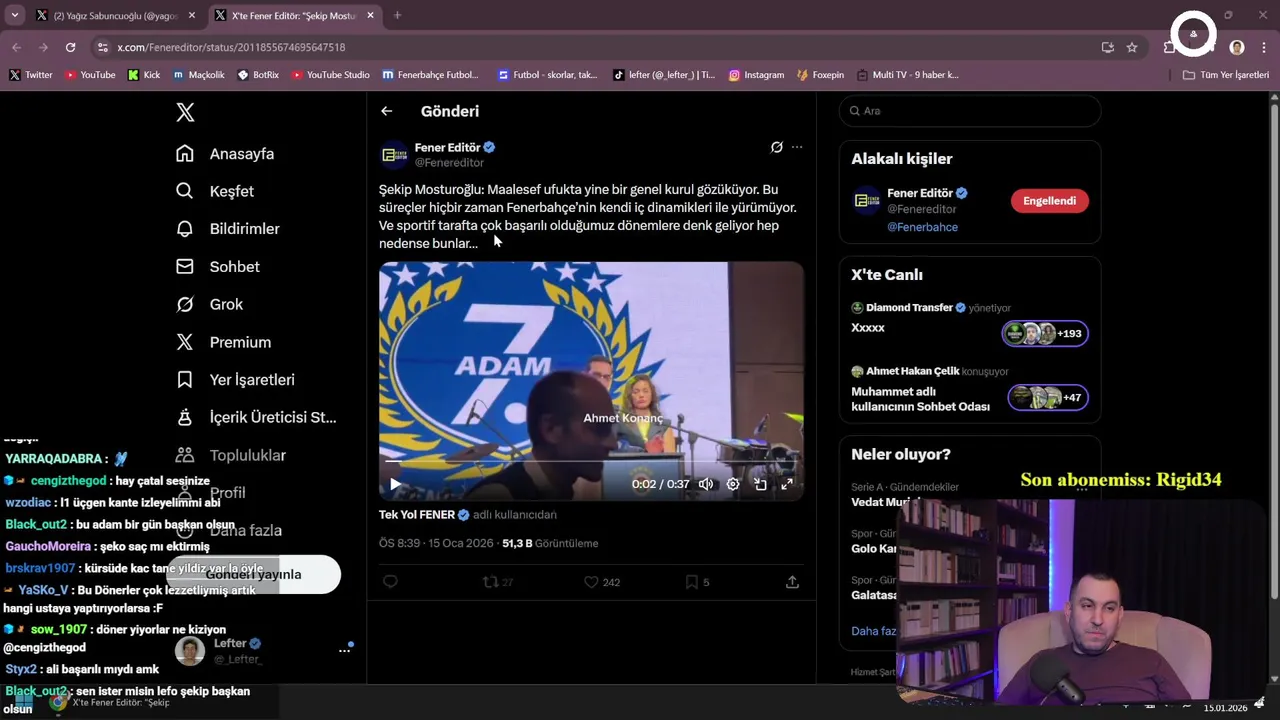
Task: Click the X logo in the sidebar
Action: tap(185, 112)
